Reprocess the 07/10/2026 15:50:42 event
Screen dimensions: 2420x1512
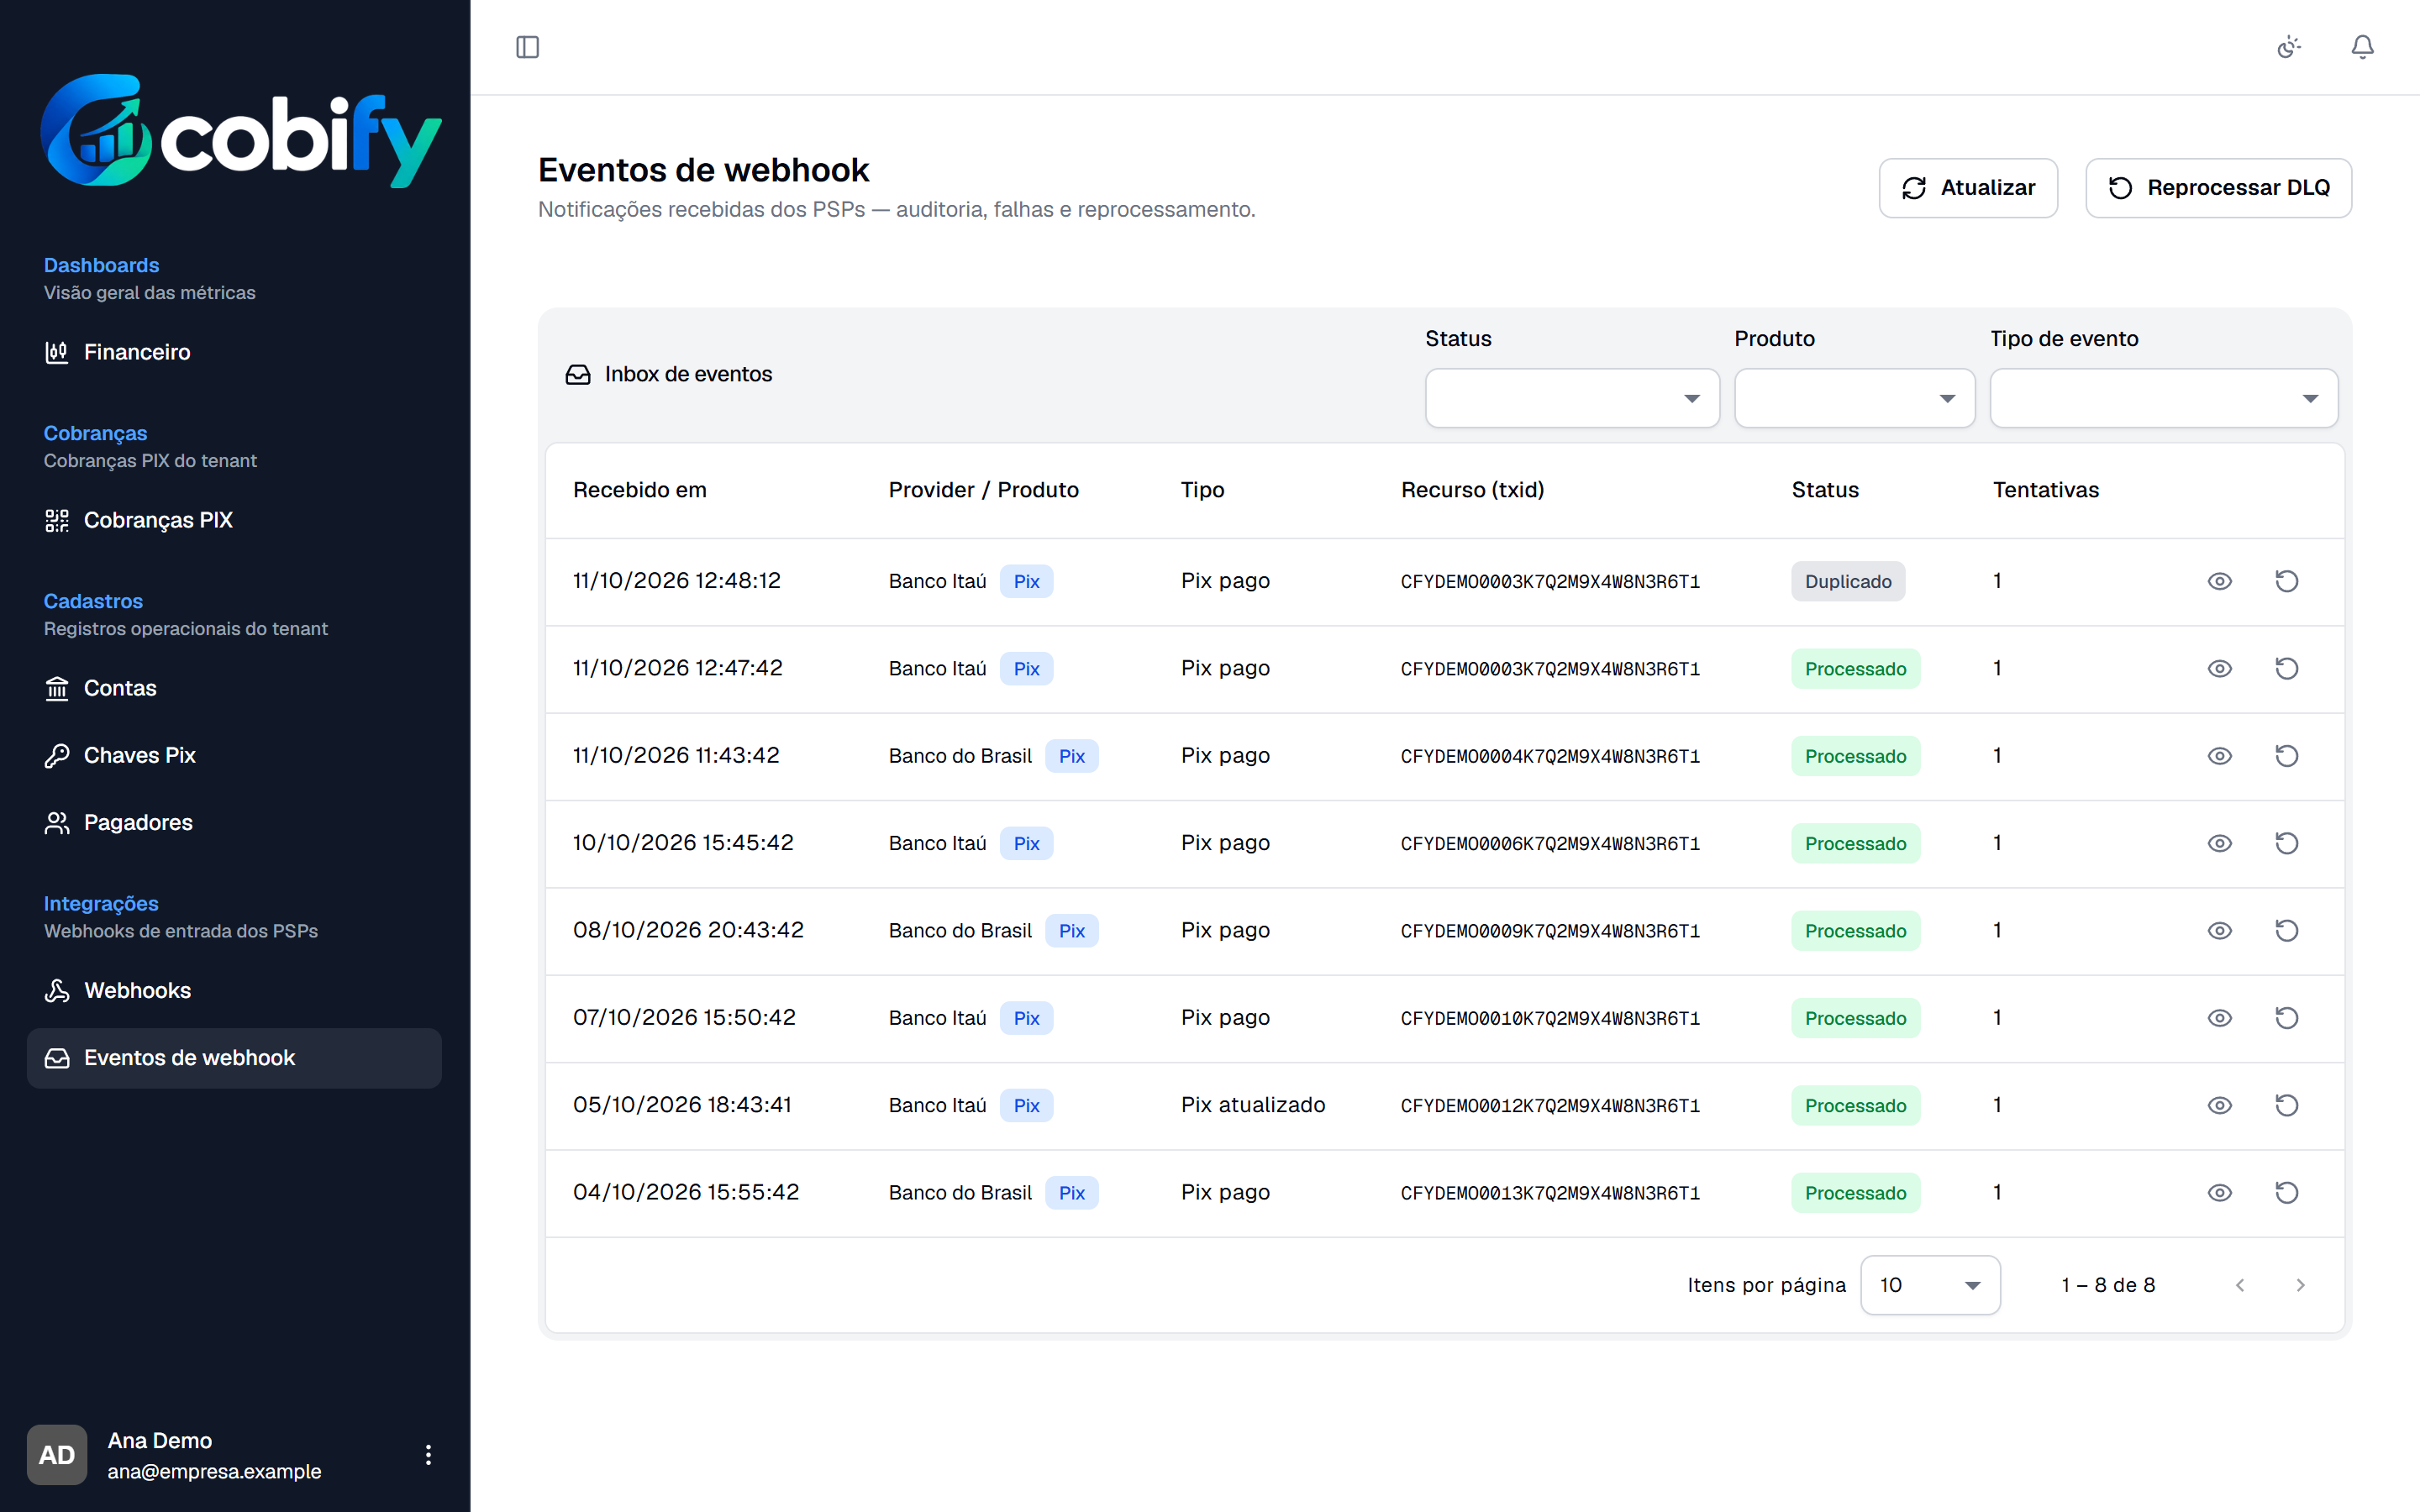2286,1018
